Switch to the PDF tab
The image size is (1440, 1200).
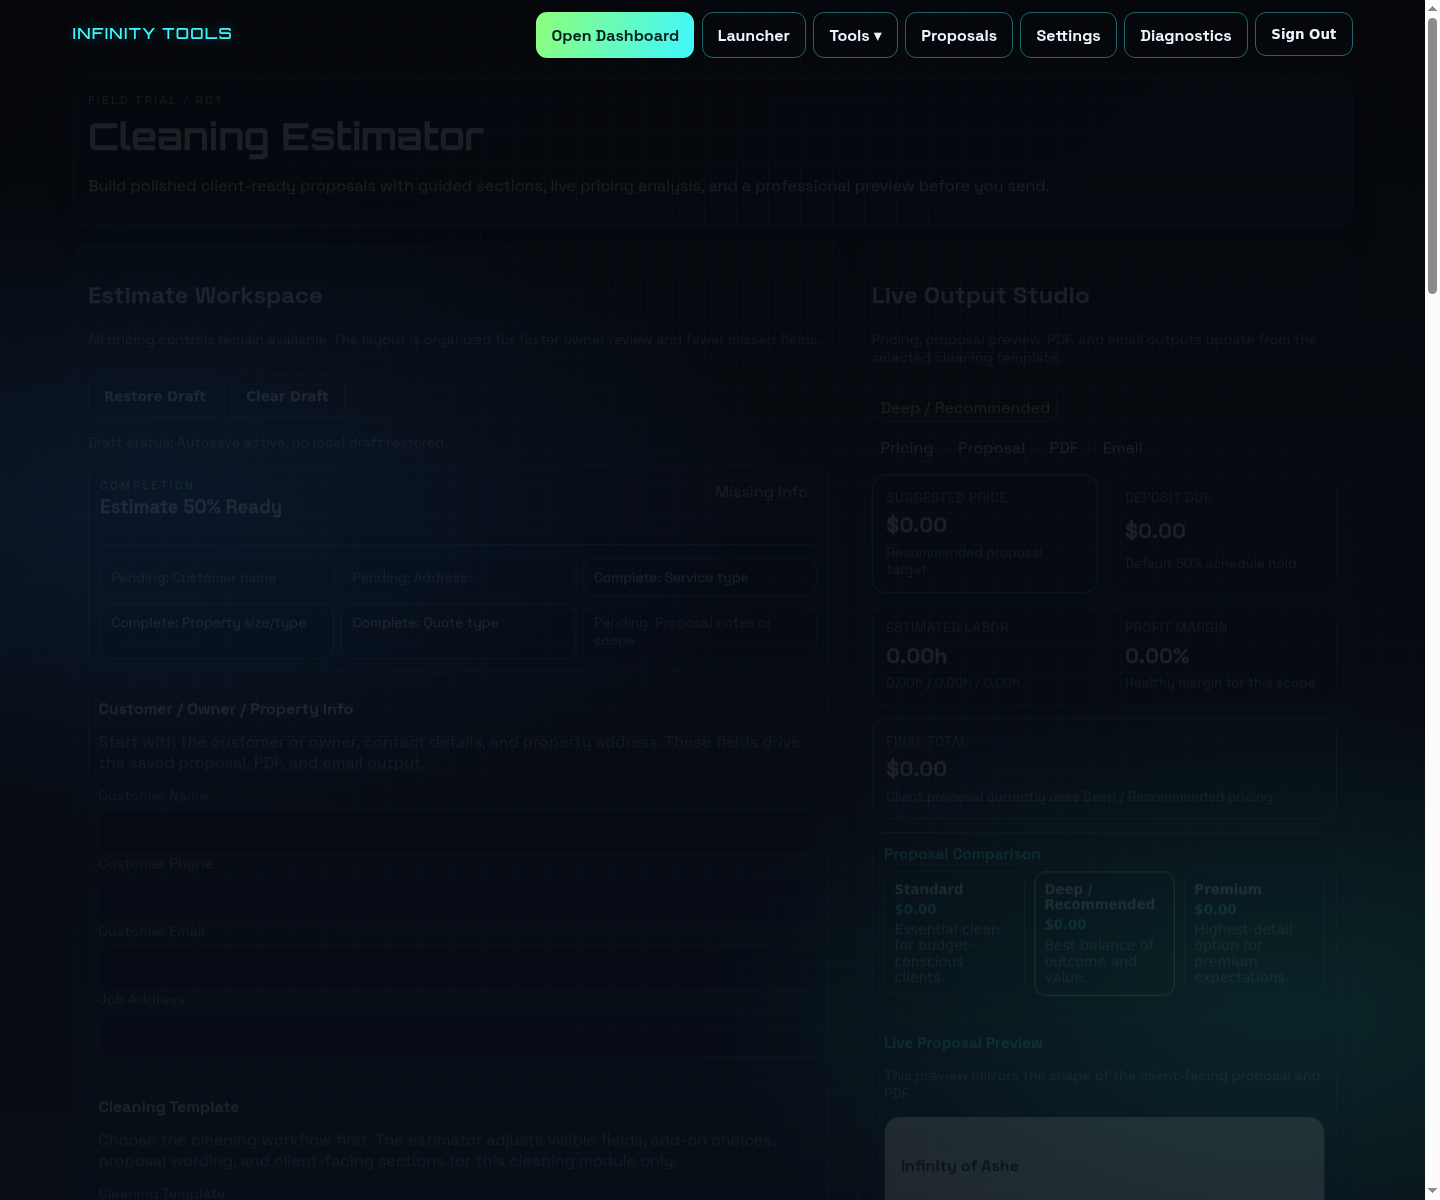(1064, 448)
